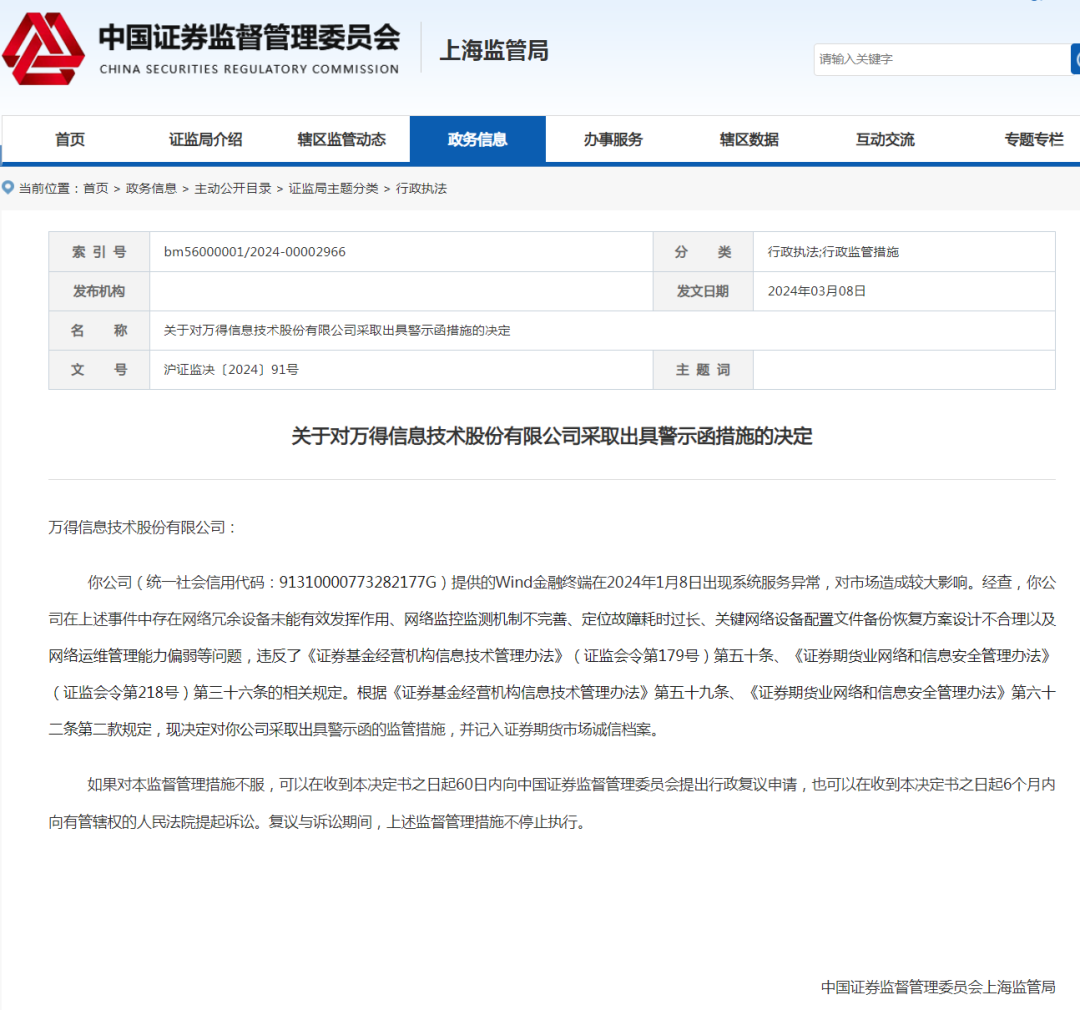1080x1010 pixels.
Task: Open the 互动交流 navigation tab
Action: (885, 139)
